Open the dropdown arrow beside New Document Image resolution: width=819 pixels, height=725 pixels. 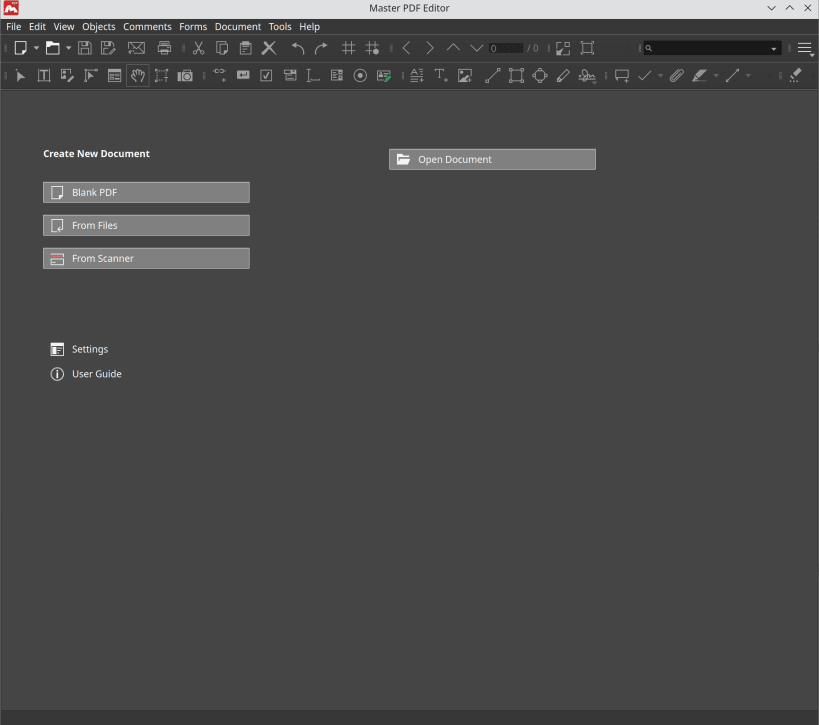[36, 48]
